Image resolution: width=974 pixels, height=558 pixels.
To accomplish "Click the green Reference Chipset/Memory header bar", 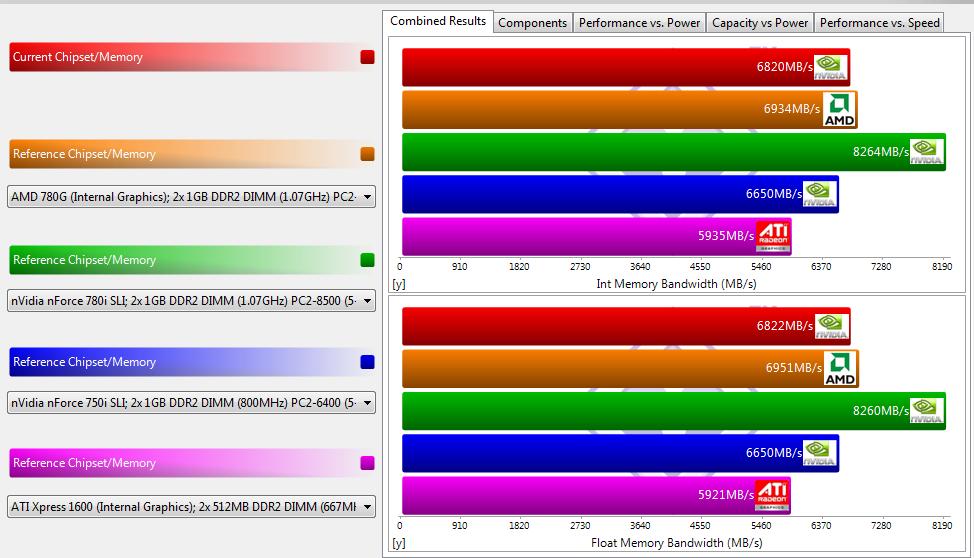I will [x=192, y=260].
